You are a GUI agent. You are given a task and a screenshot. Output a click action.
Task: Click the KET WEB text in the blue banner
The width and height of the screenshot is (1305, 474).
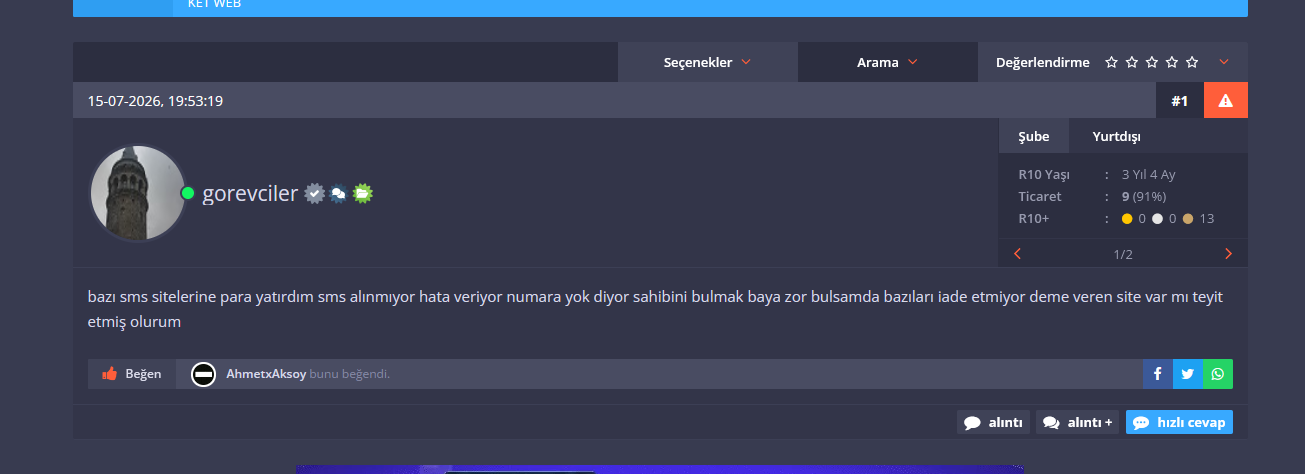(x=214, y=4)
